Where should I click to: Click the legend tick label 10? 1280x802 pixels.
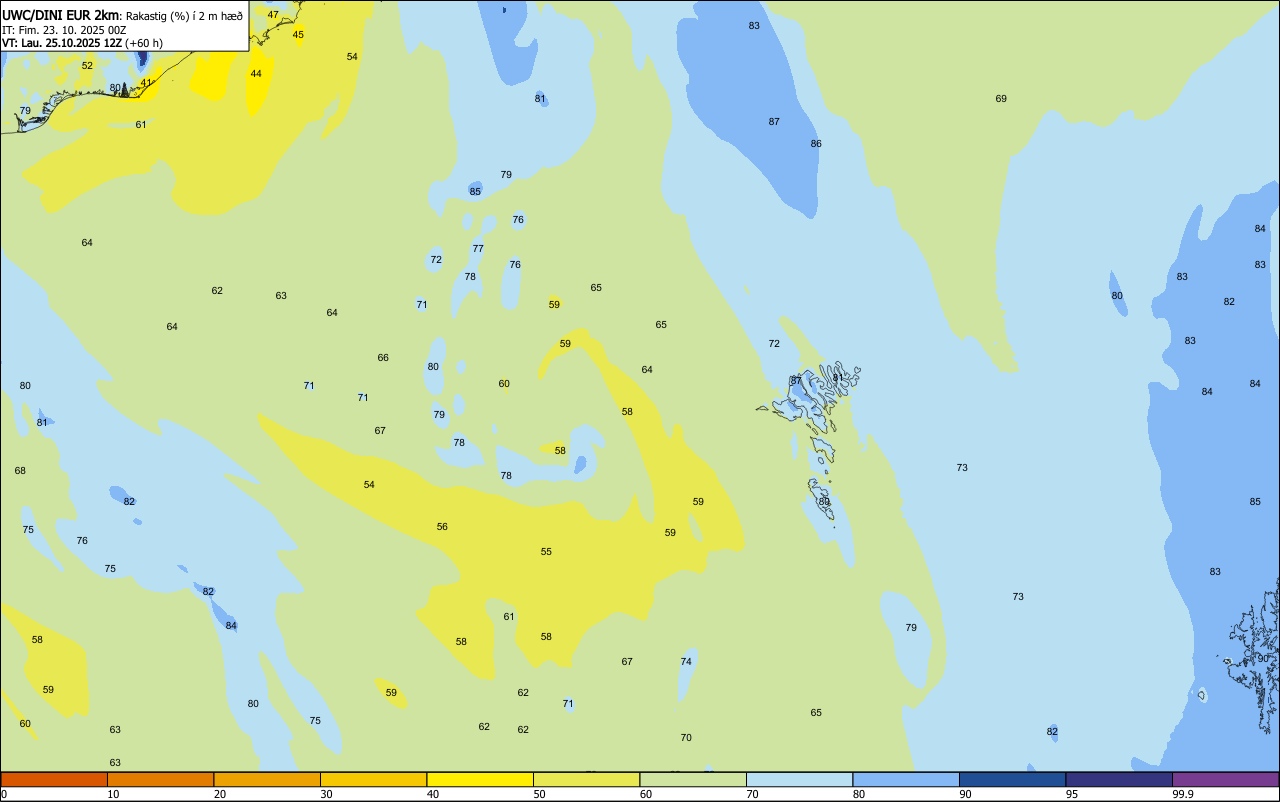[x=114, y=794]
